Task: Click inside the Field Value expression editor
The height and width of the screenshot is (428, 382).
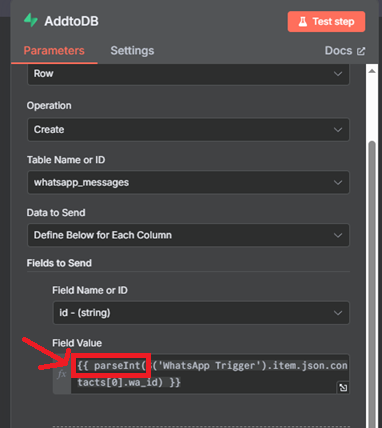Action: pyautogui.click(x=210, y=374)
